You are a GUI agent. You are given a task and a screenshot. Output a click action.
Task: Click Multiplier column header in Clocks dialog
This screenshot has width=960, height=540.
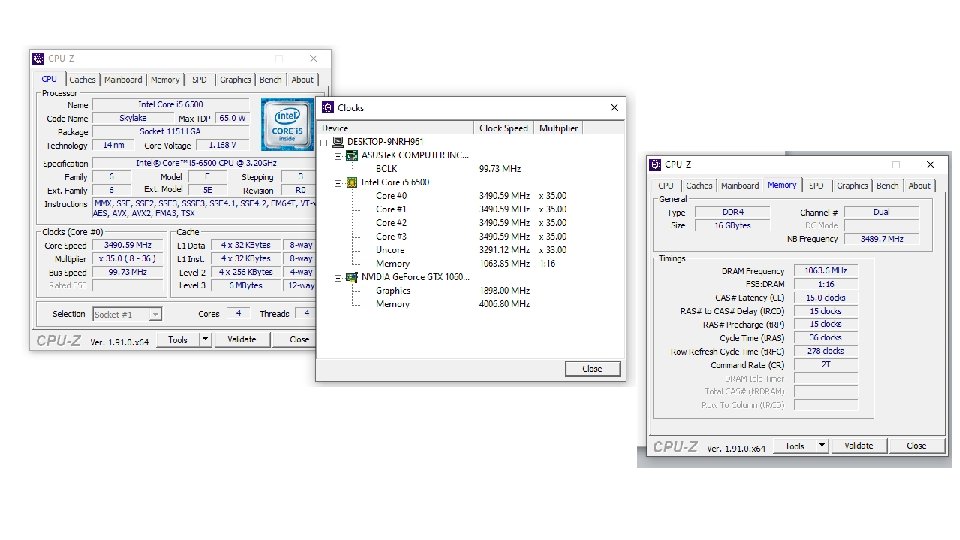coord(558,128)
